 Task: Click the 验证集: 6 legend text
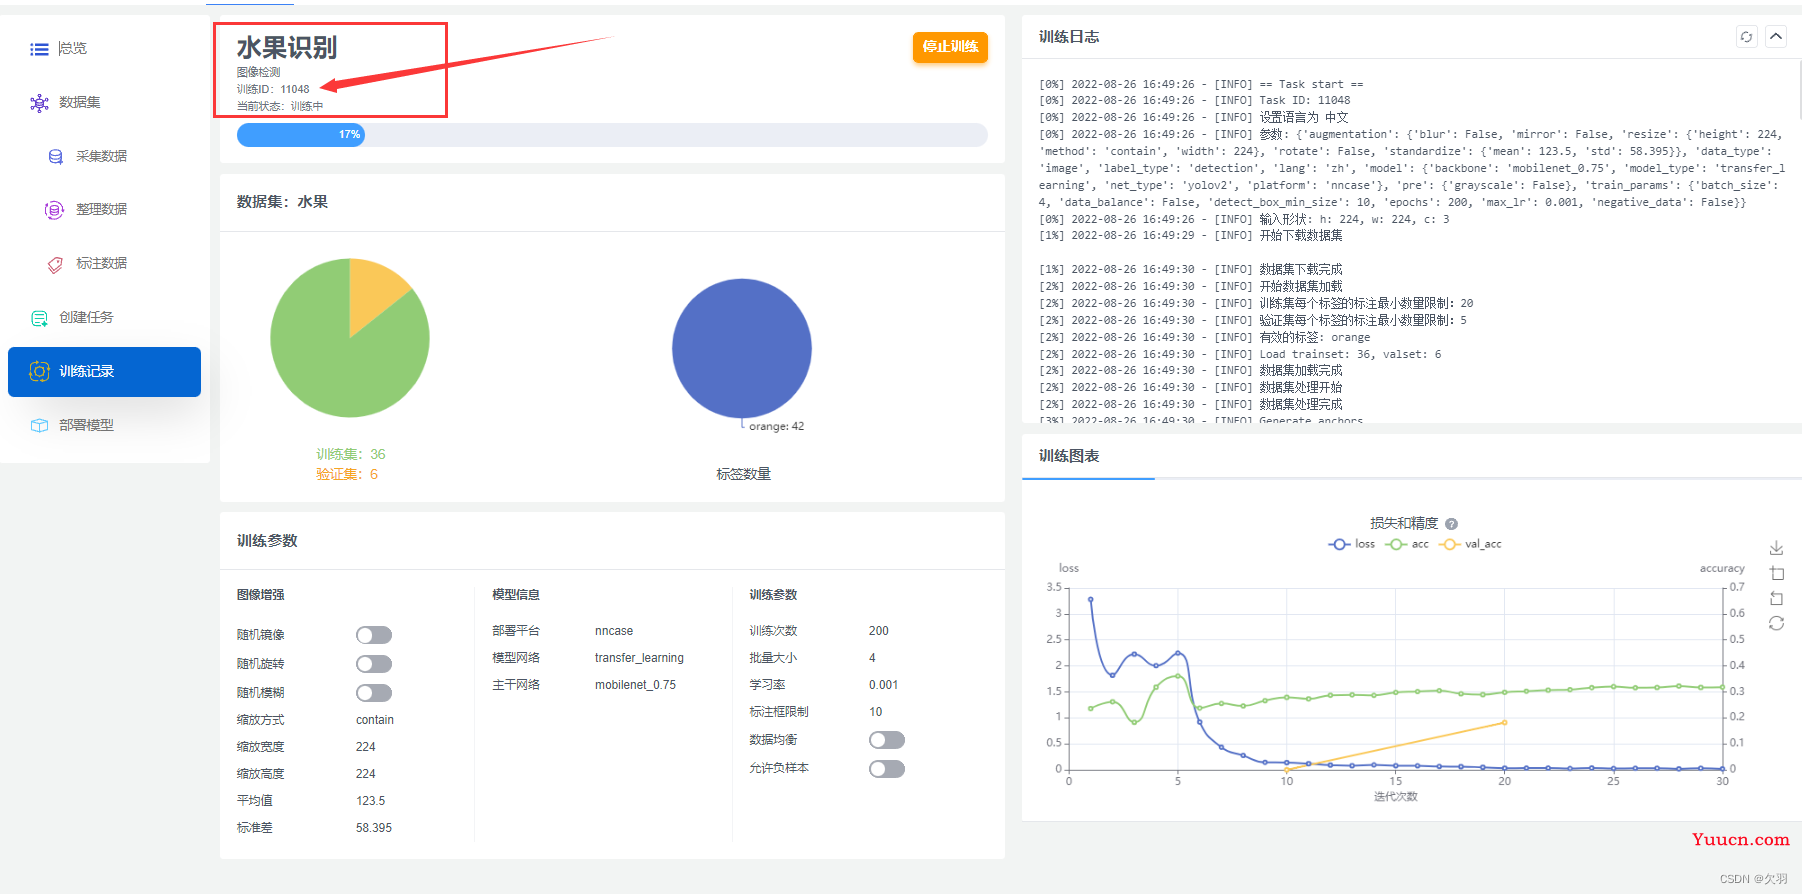point(347,474)
